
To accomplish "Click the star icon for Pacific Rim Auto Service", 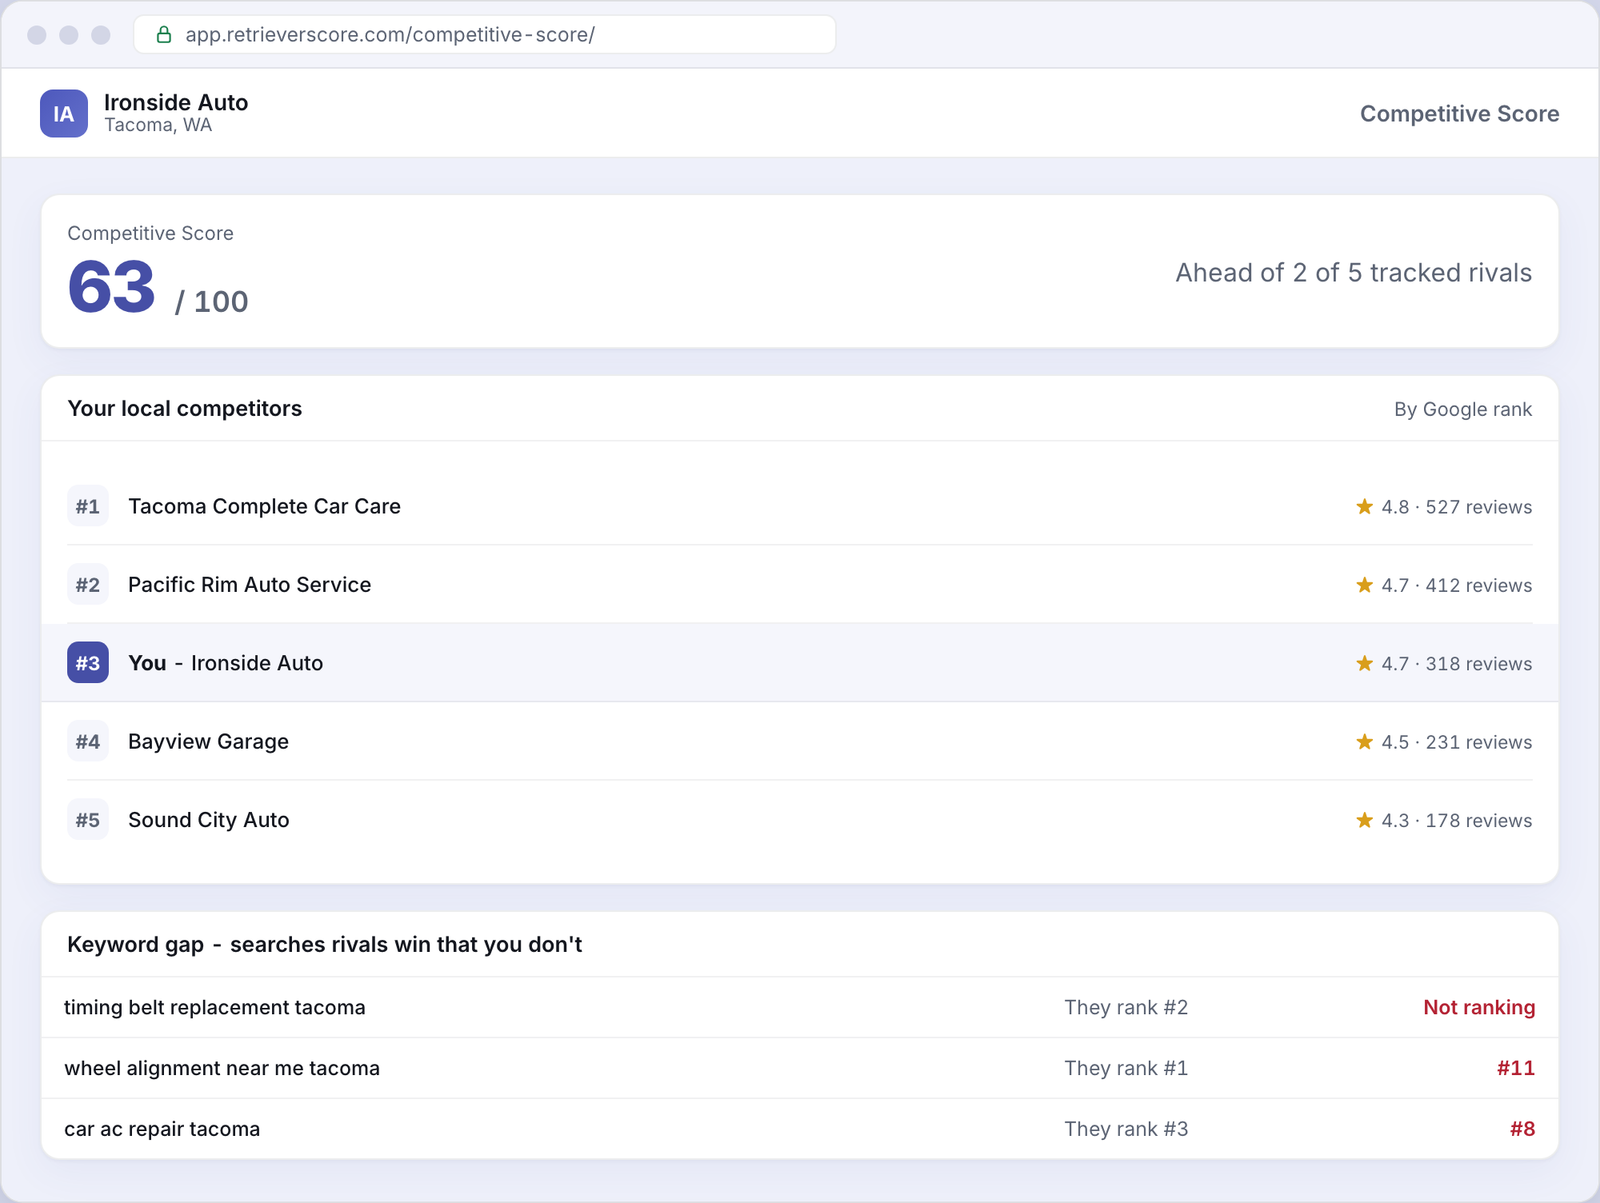I will point(1364,584).
